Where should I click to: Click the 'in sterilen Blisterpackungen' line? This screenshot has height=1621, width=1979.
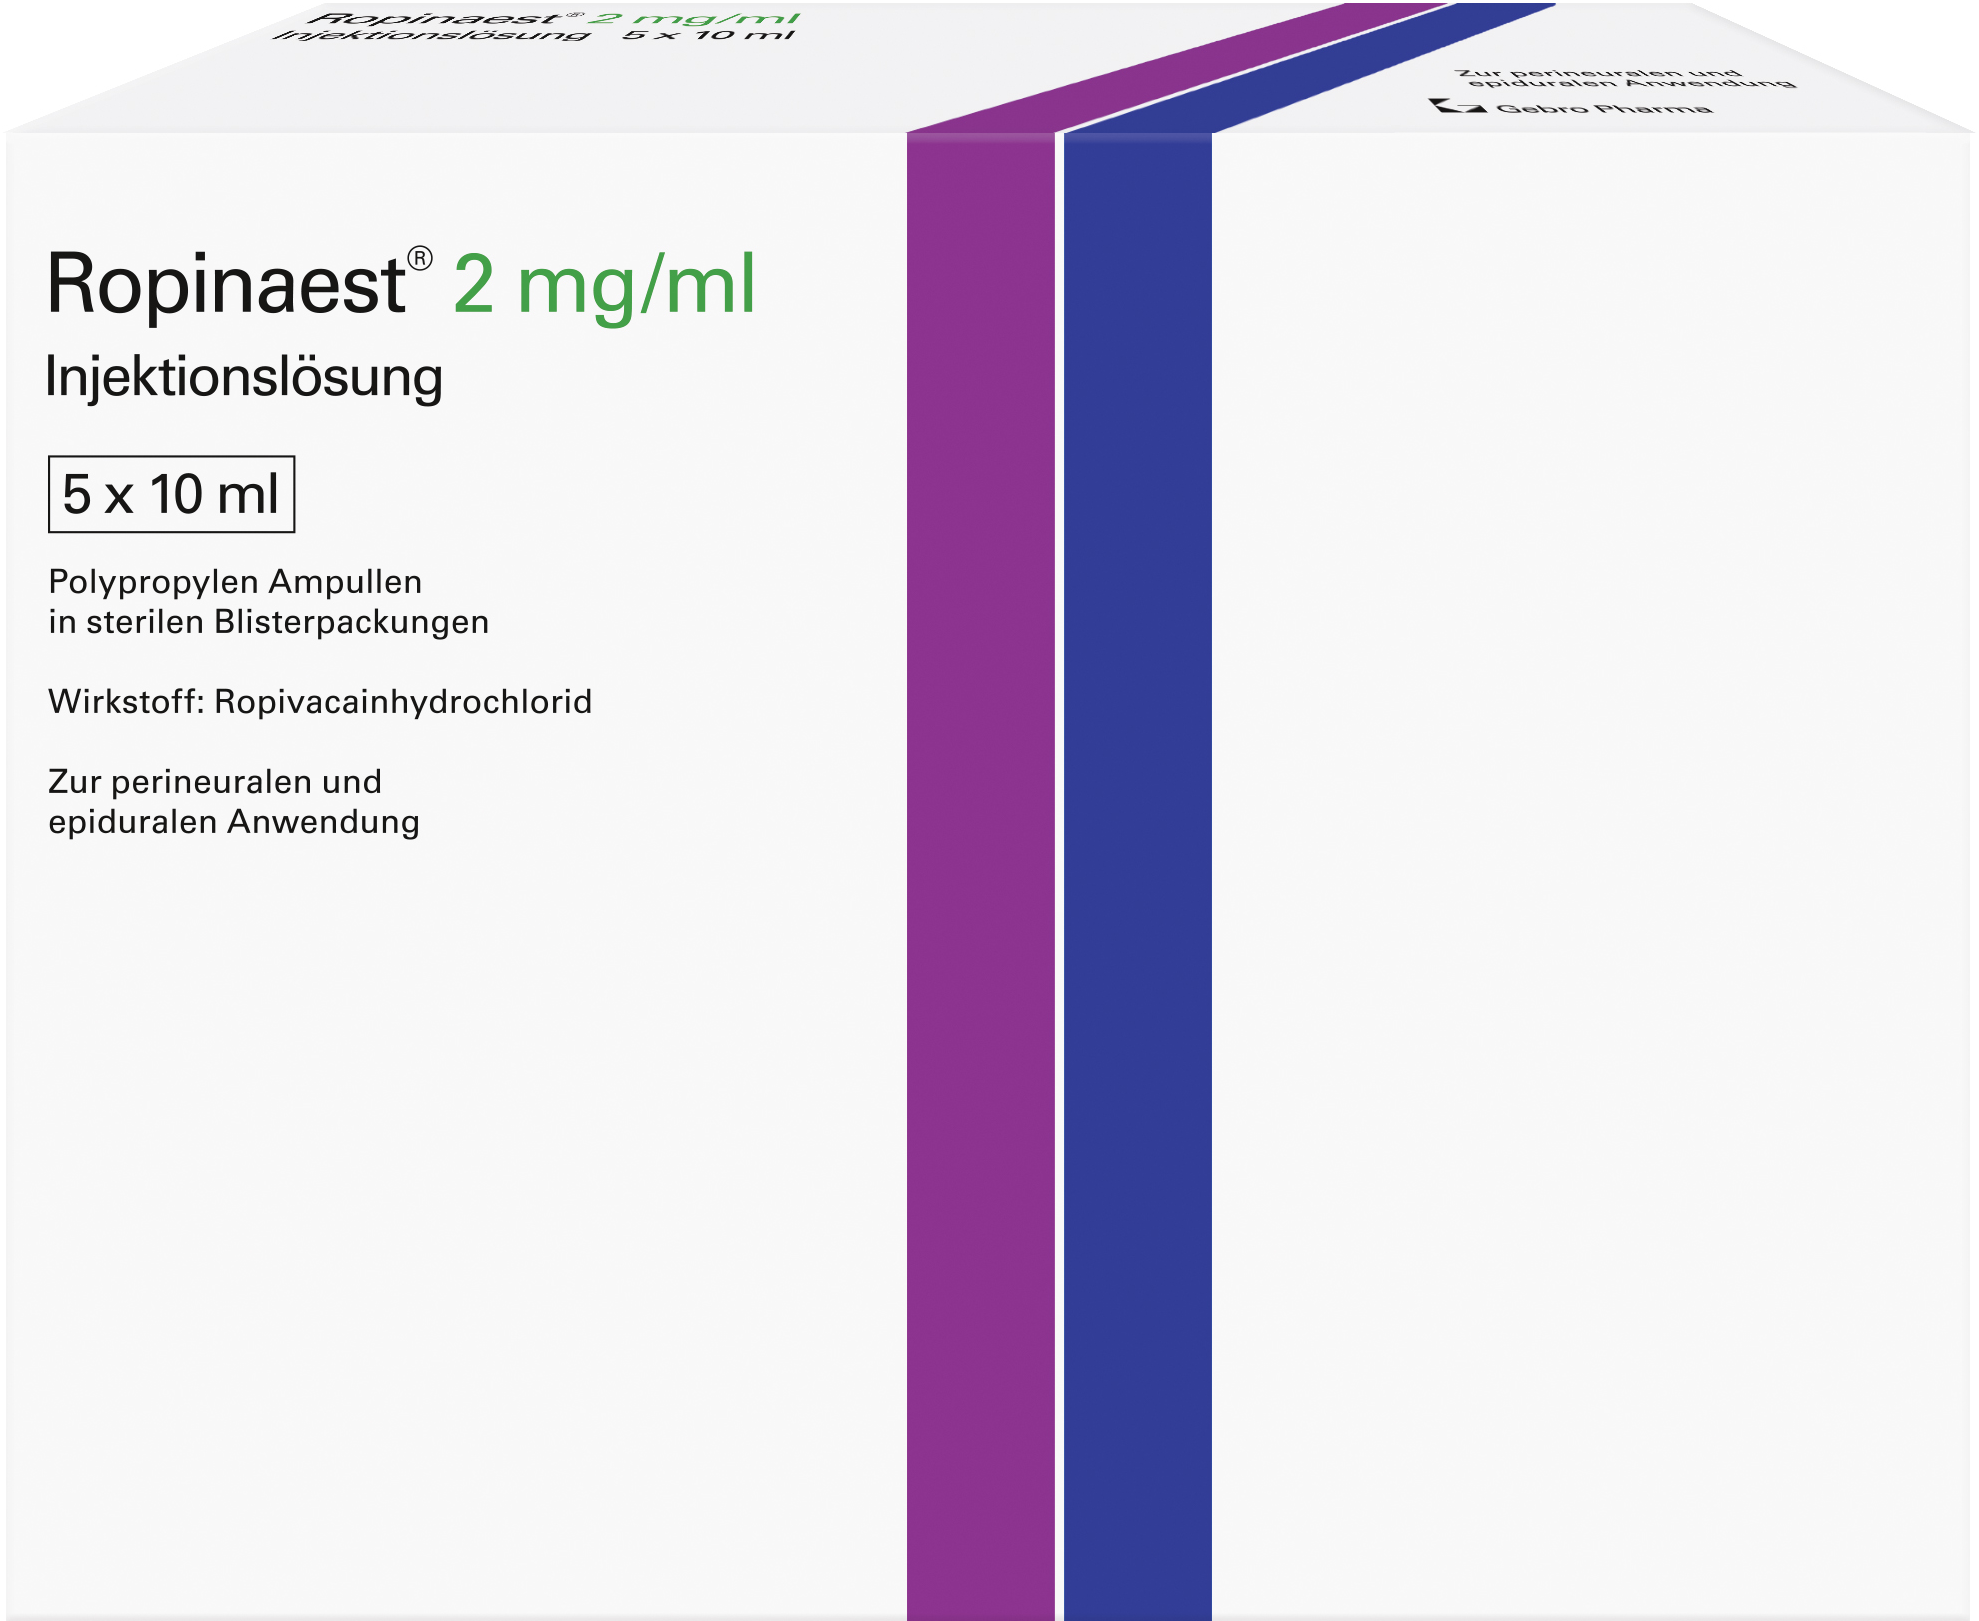(x=269, y=622)
